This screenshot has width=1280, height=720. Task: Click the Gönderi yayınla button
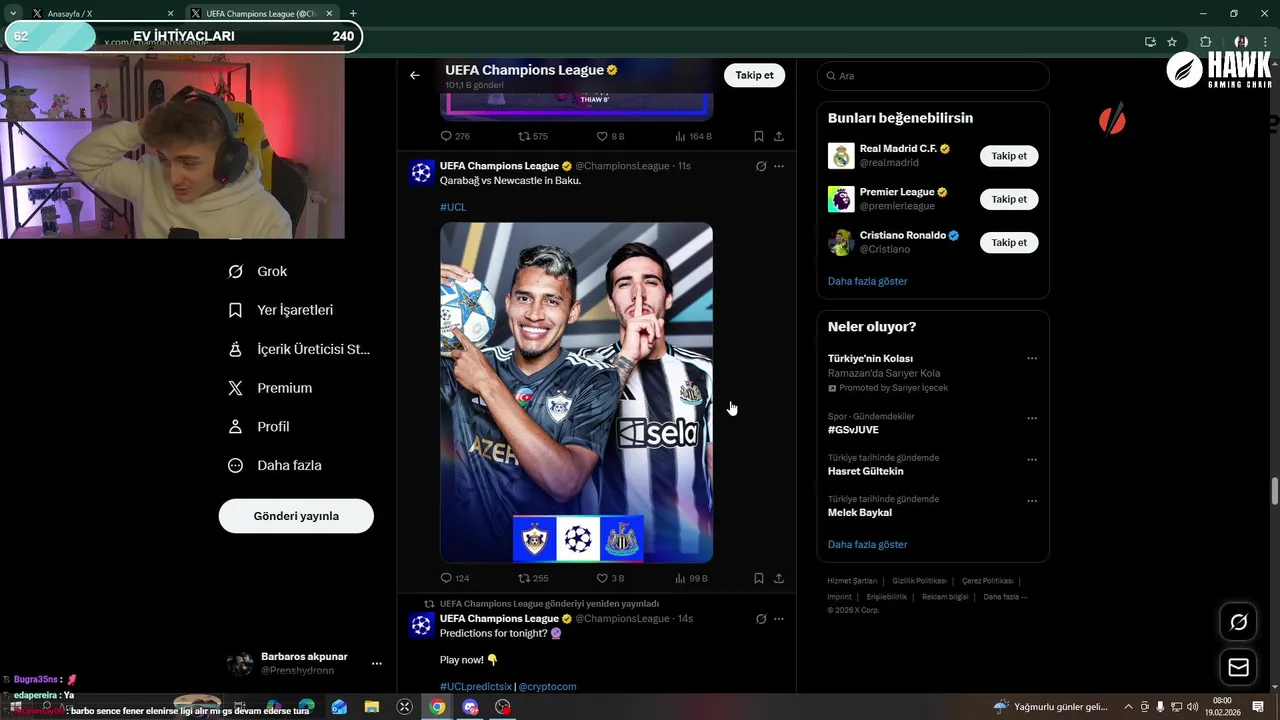click(x=296, y=516)
